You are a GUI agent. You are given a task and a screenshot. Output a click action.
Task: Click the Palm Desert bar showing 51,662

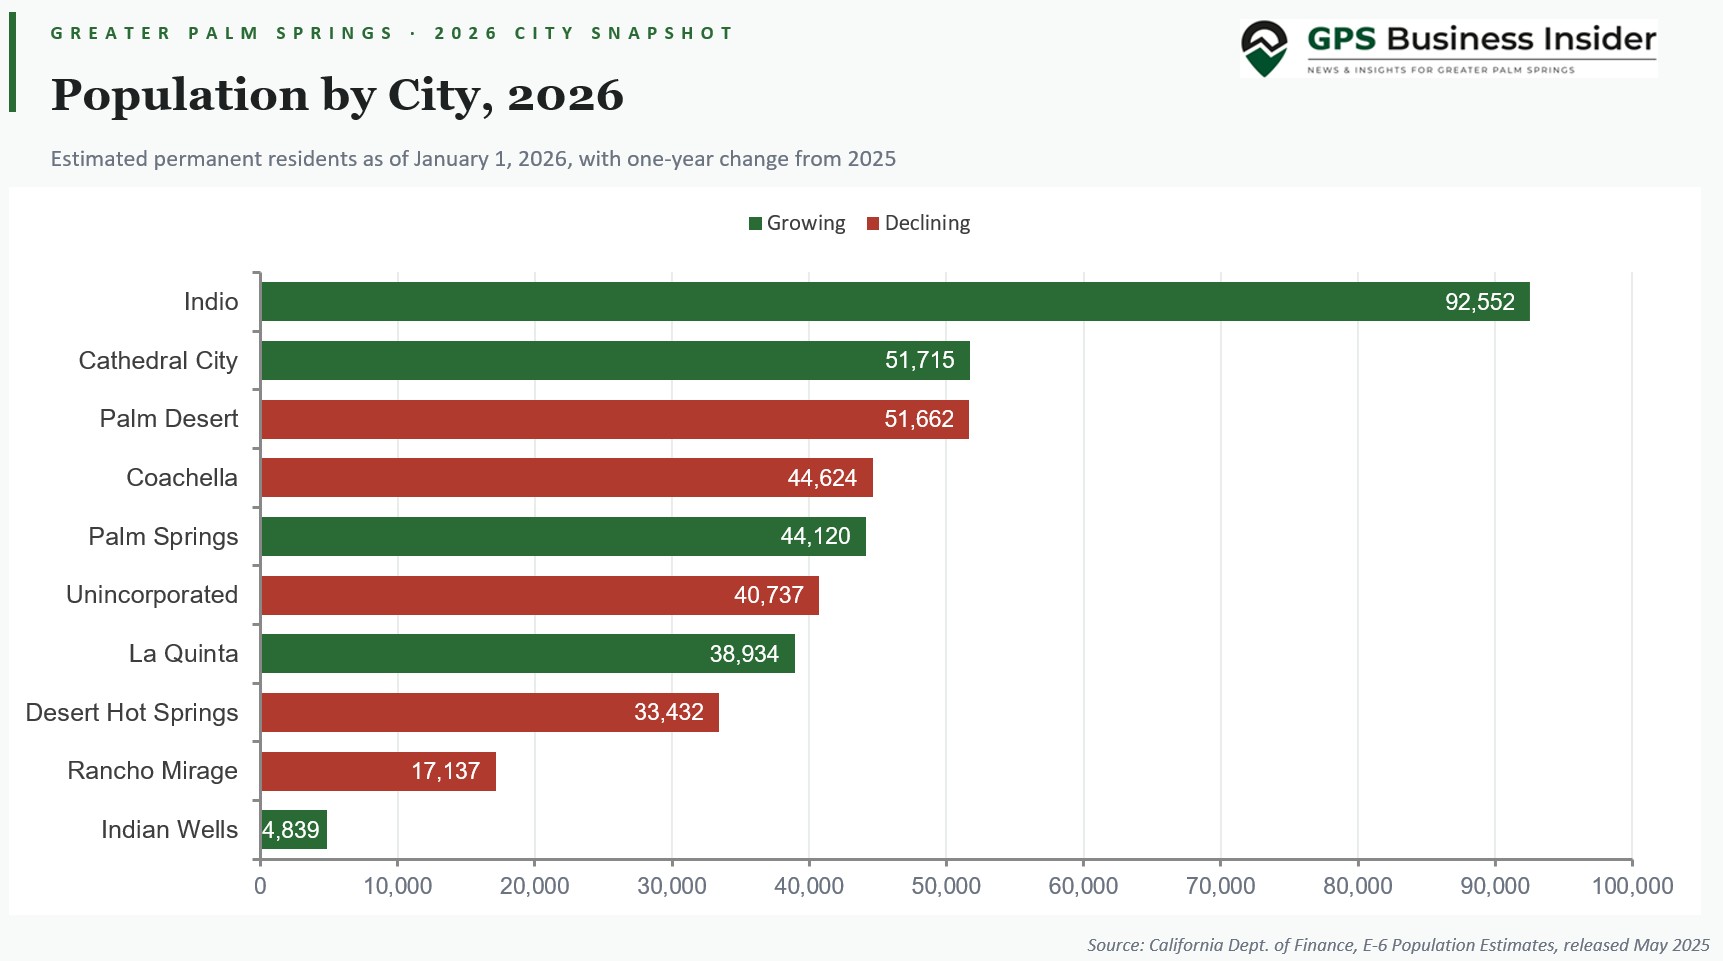(x=615, y=419)
